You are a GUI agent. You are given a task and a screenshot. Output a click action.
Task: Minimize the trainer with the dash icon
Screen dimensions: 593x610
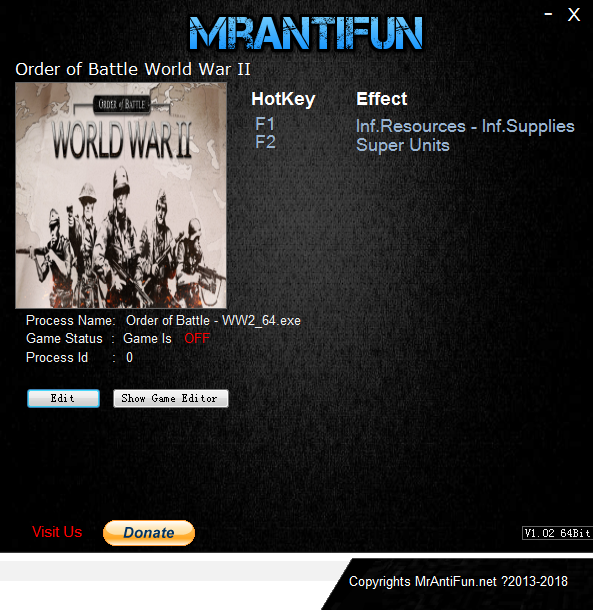(548, 14)
